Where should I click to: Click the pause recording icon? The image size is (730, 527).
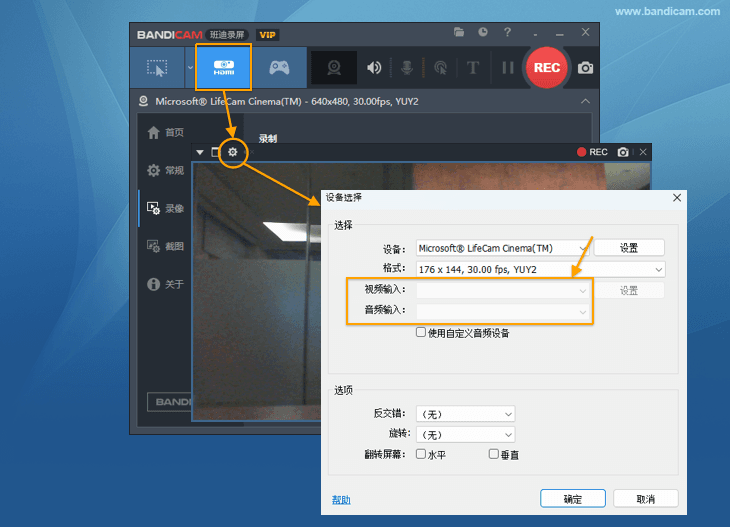[508, 68]
